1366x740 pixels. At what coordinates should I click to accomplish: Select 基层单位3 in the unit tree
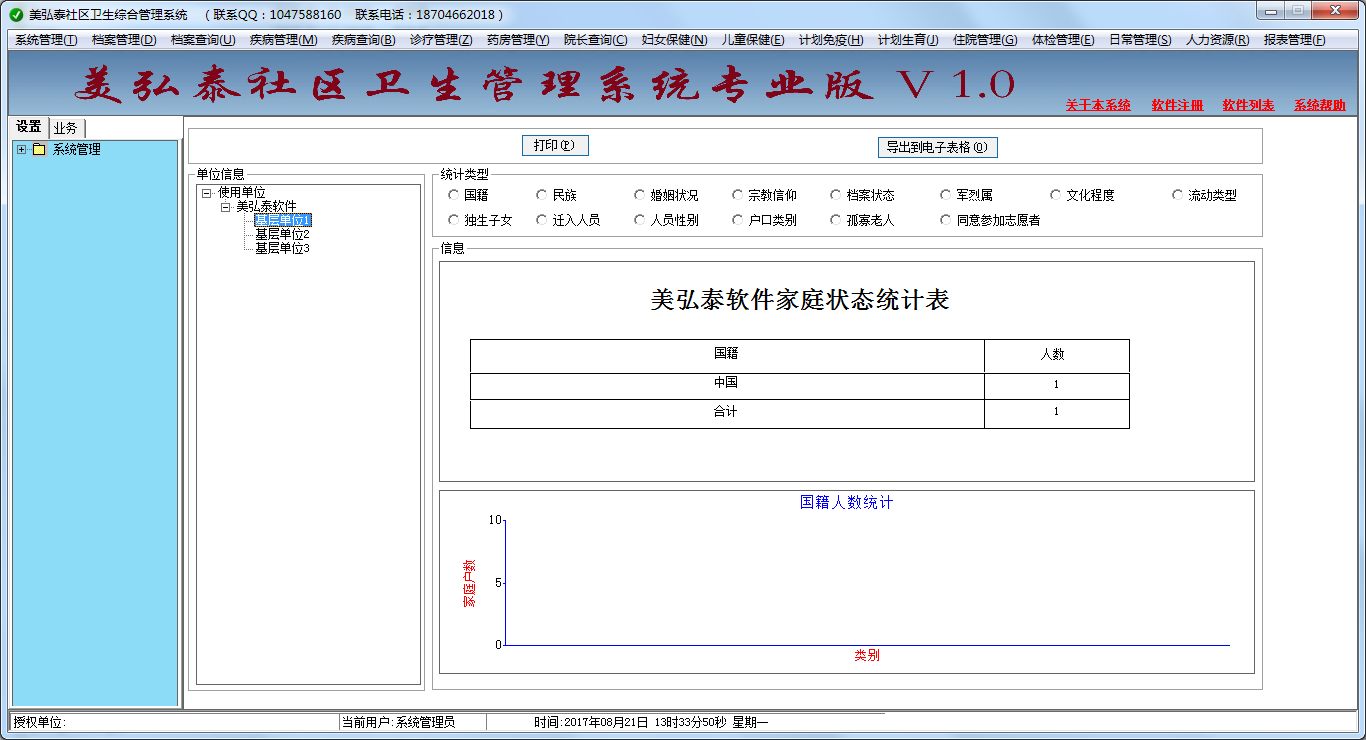pos(283,248)
